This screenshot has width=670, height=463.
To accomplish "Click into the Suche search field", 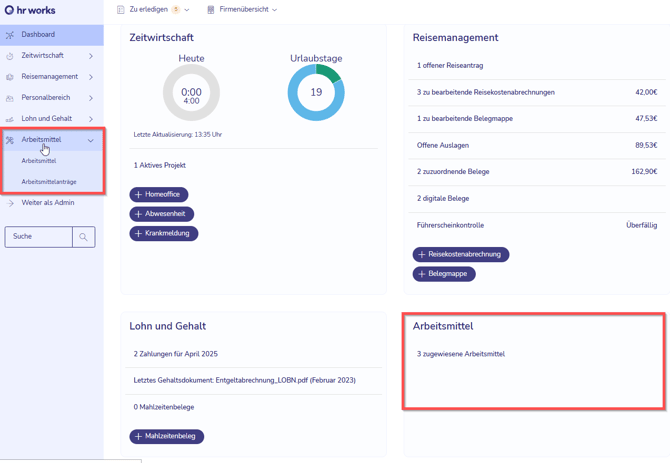I will pos(38,237).
